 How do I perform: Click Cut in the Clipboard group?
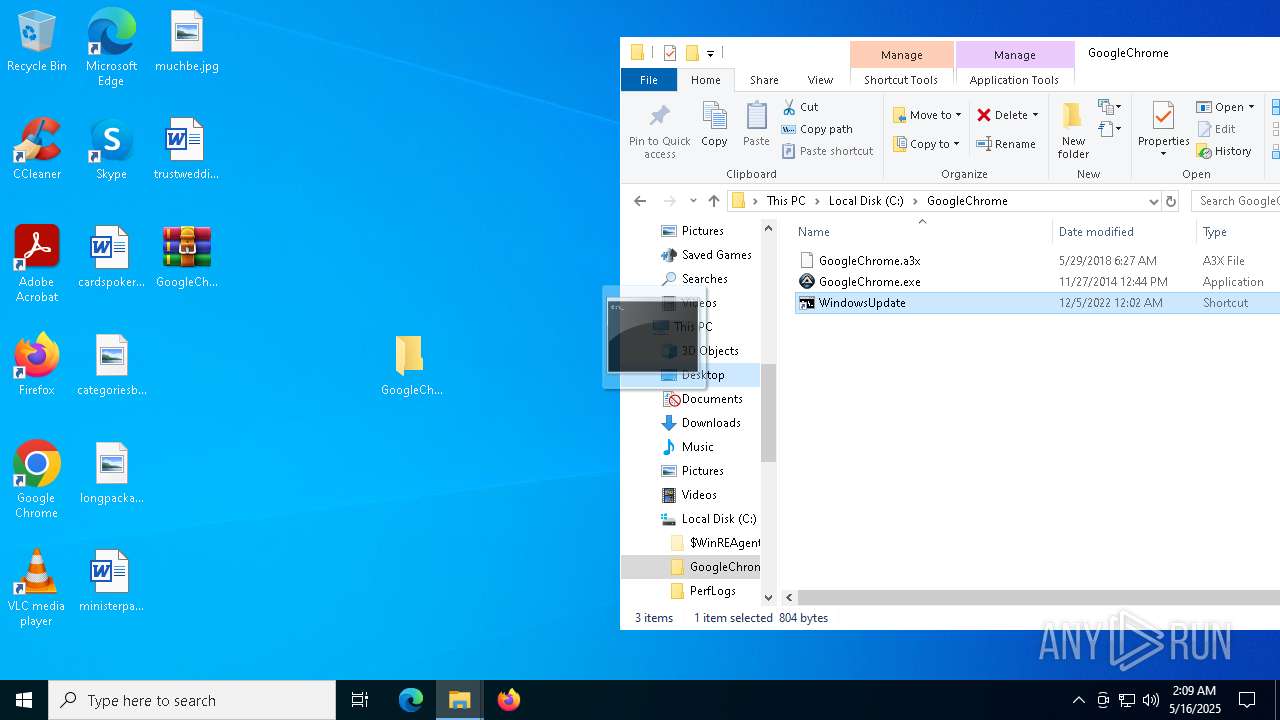point(800,107)
